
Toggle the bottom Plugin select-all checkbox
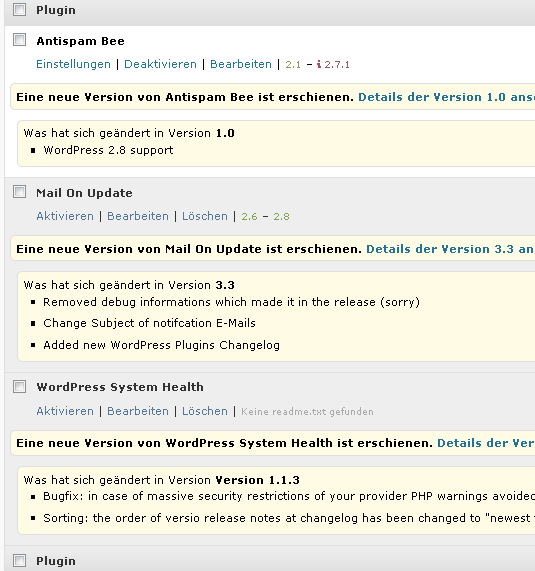(x=19, y=560)
